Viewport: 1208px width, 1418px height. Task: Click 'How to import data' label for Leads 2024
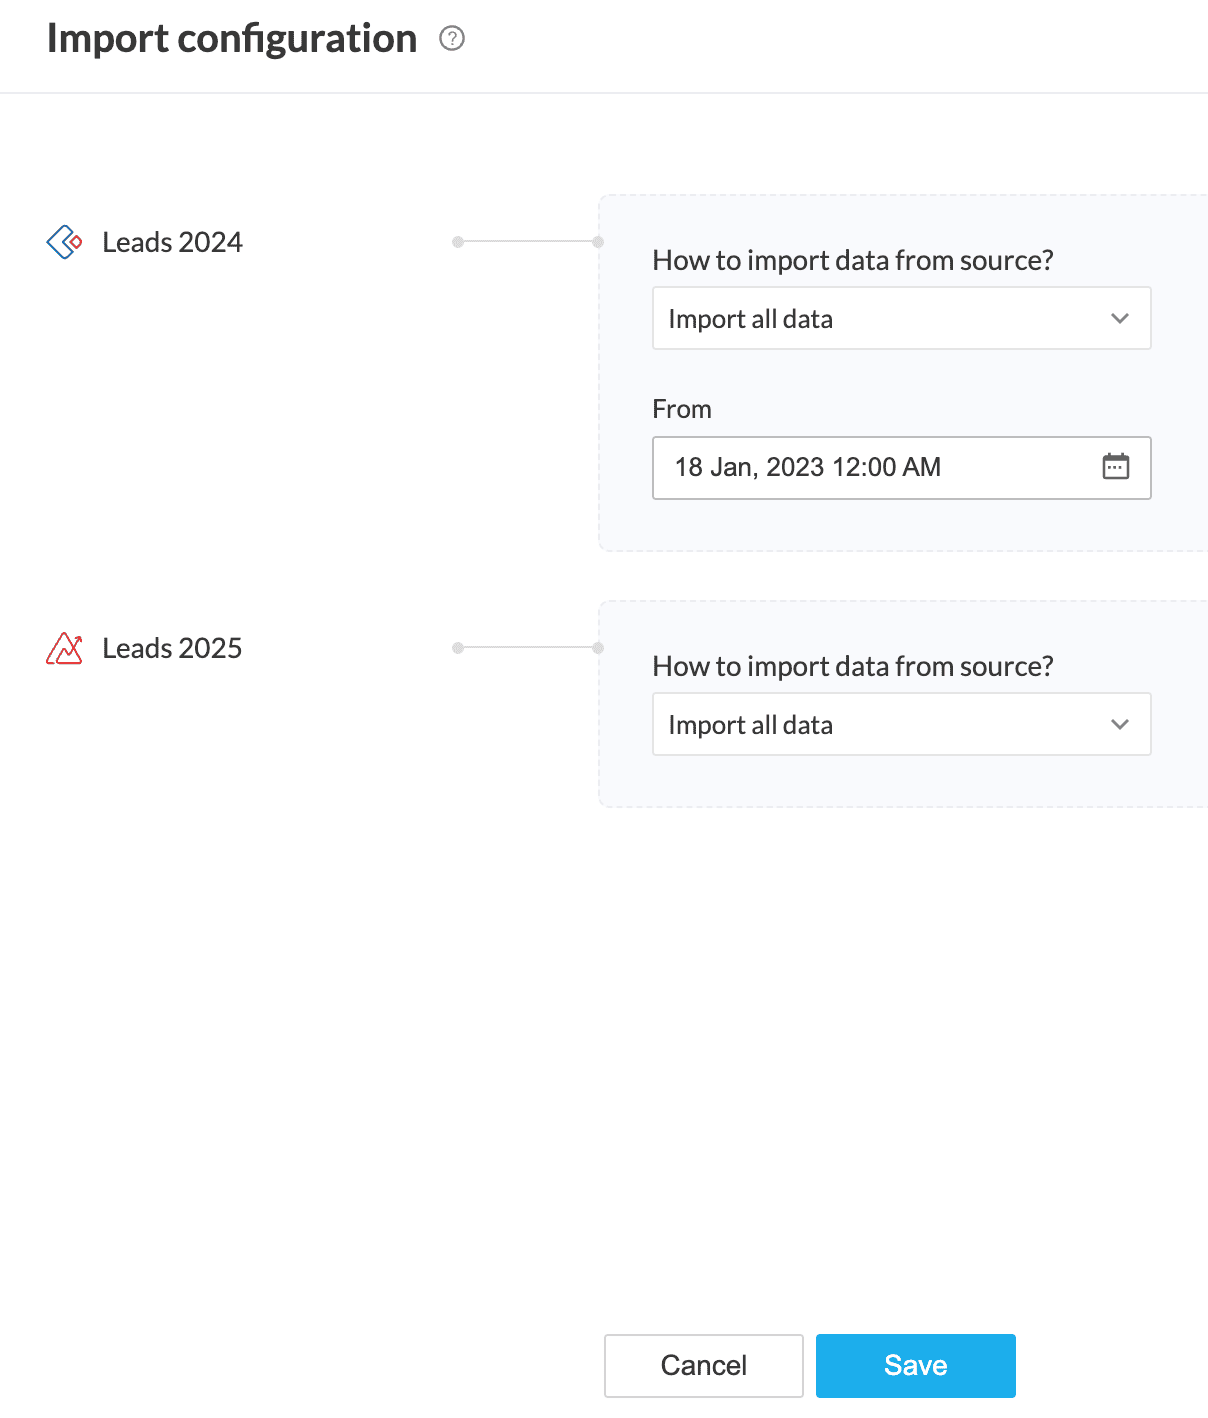tap(852, 260)
